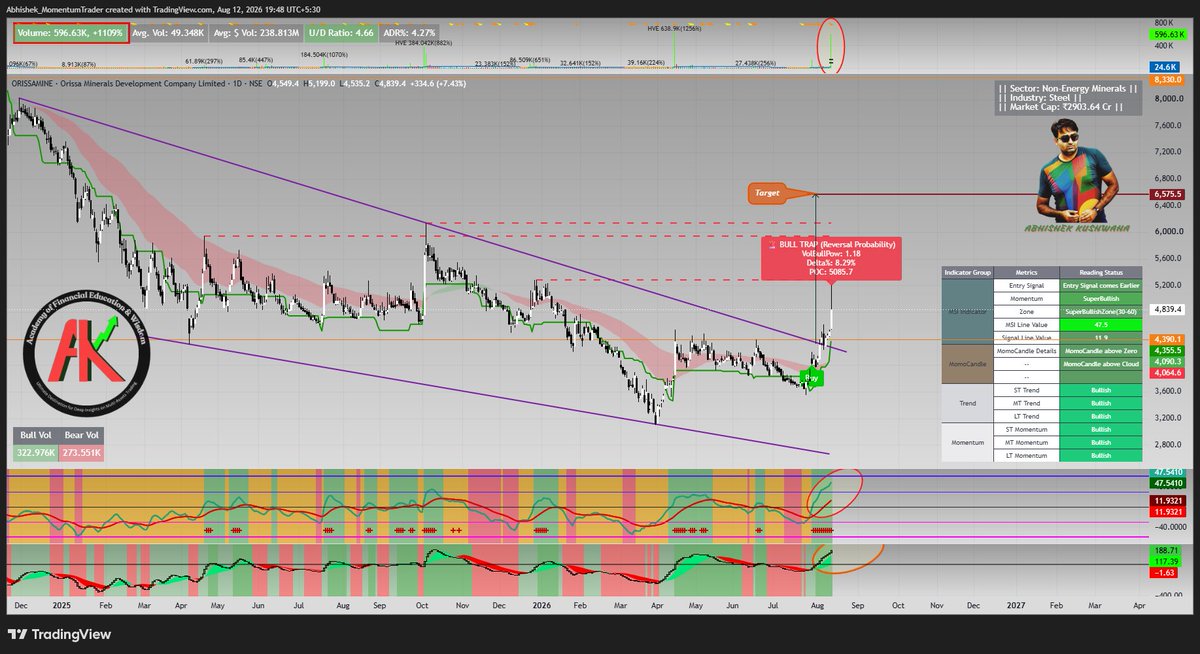Click the Bear Vol header box
This screenshot has height=654, width=1200.
pos(81,436)
